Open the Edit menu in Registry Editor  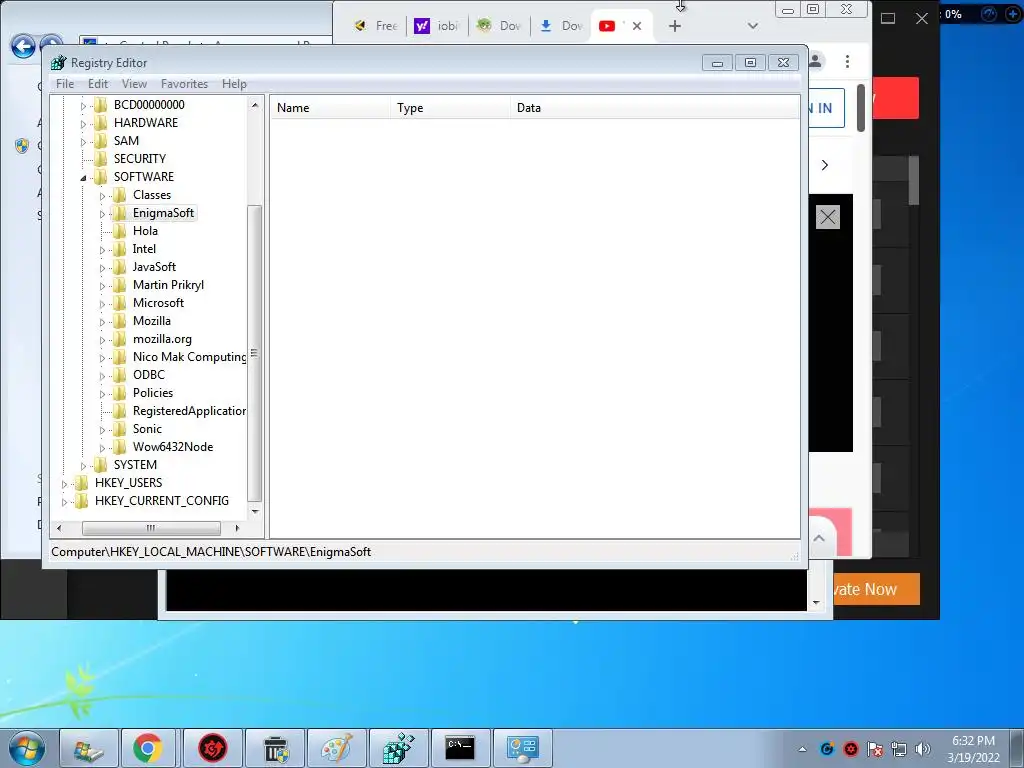tap(98, 84)
